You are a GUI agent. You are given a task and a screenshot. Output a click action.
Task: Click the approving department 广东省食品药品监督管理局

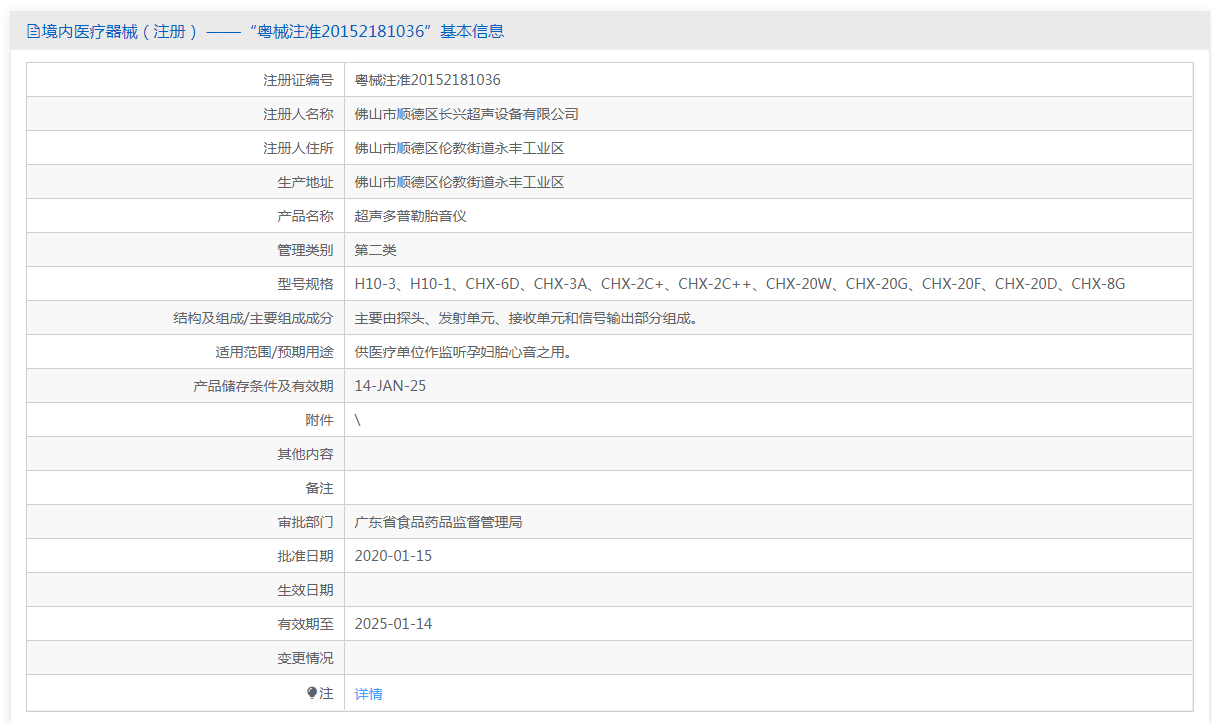438,522
